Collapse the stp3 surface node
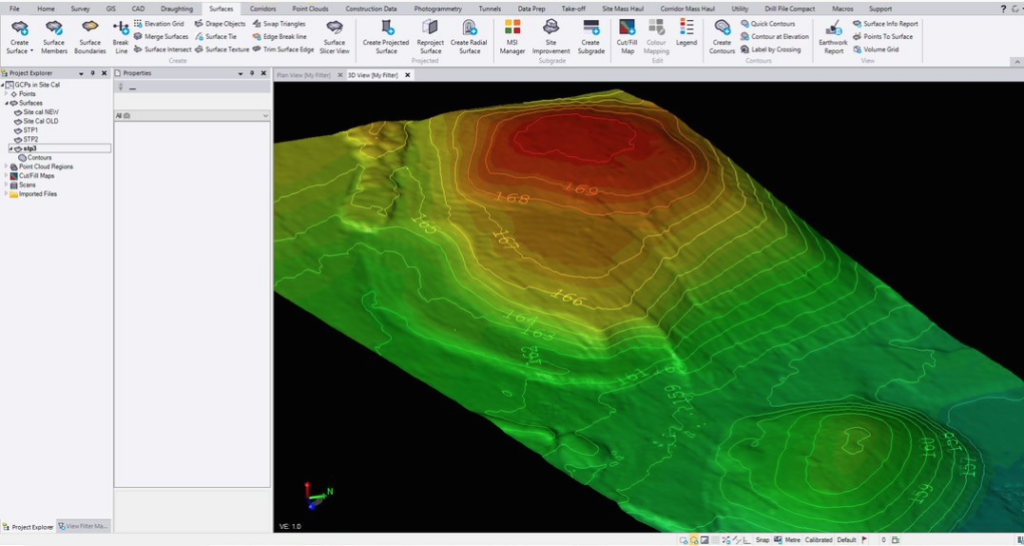This screenshot has width=1024, height=546. [x=11, y=148]
